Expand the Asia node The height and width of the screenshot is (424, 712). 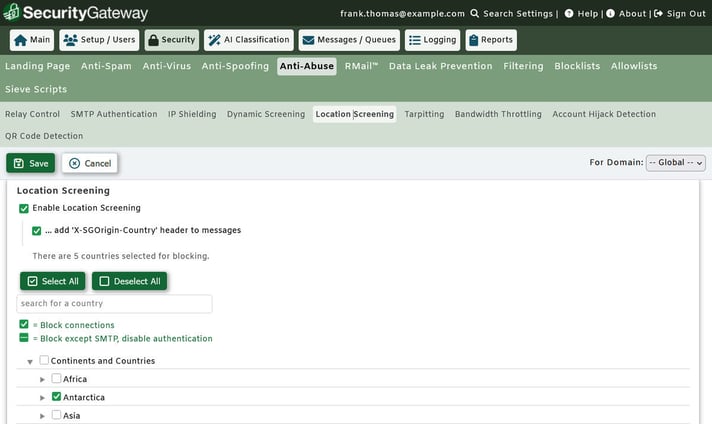click(x=42, y=416)
